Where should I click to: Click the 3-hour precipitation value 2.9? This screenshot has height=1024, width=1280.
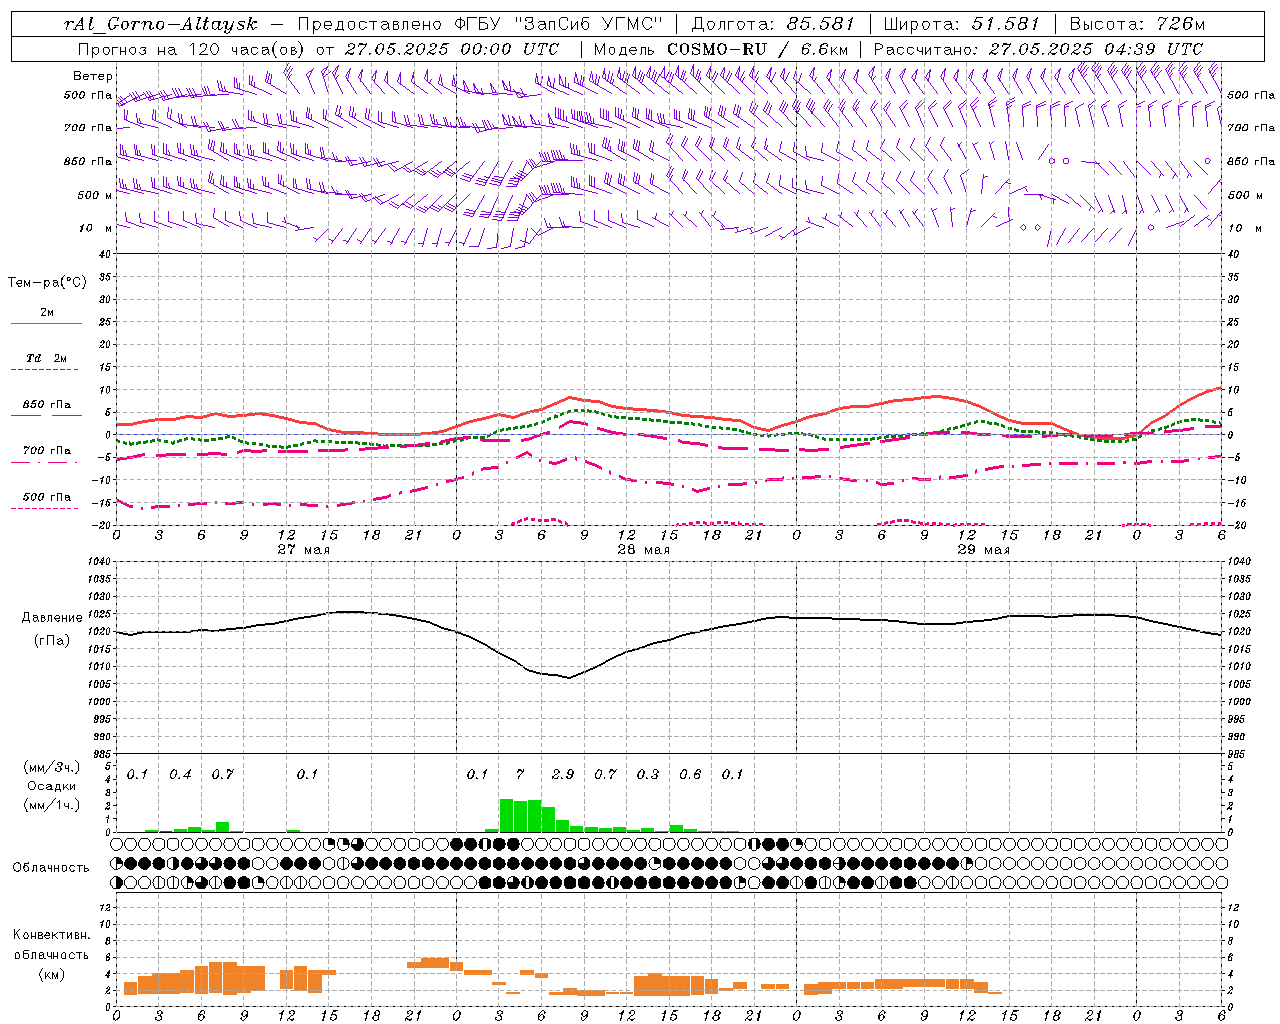click(563, 775)
